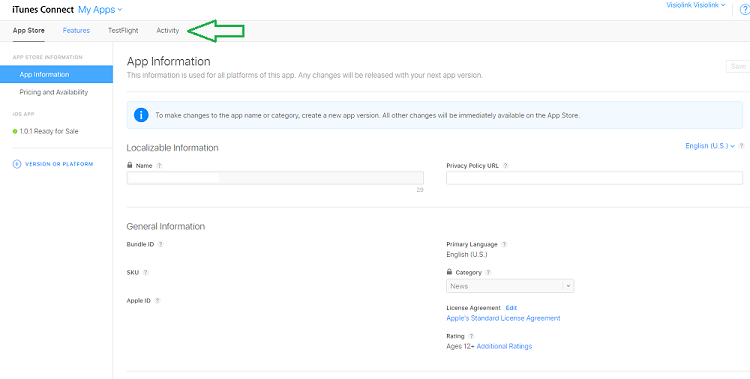Click the IOS APP sidebar header
Image resolution: width=750 pixels, height=379 pixels.
tap(23, 114)
